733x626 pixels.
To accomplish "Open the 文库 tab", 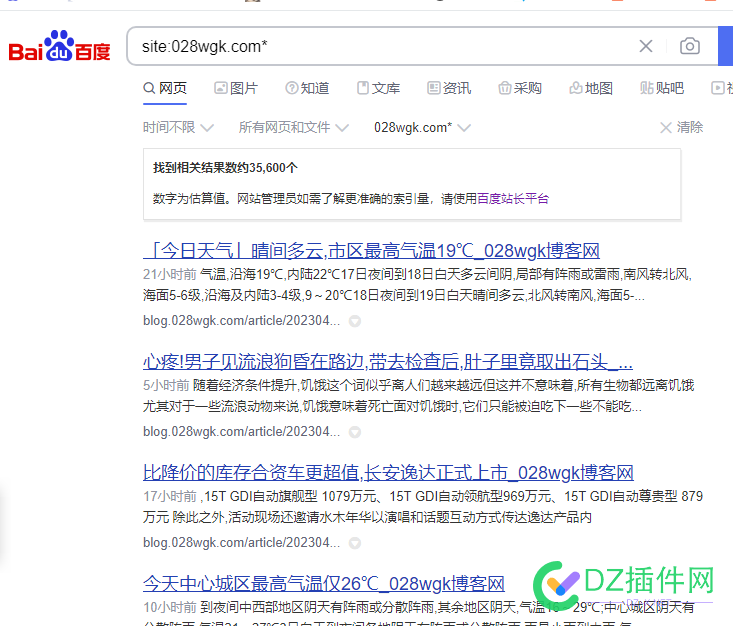I will [379, 88].
